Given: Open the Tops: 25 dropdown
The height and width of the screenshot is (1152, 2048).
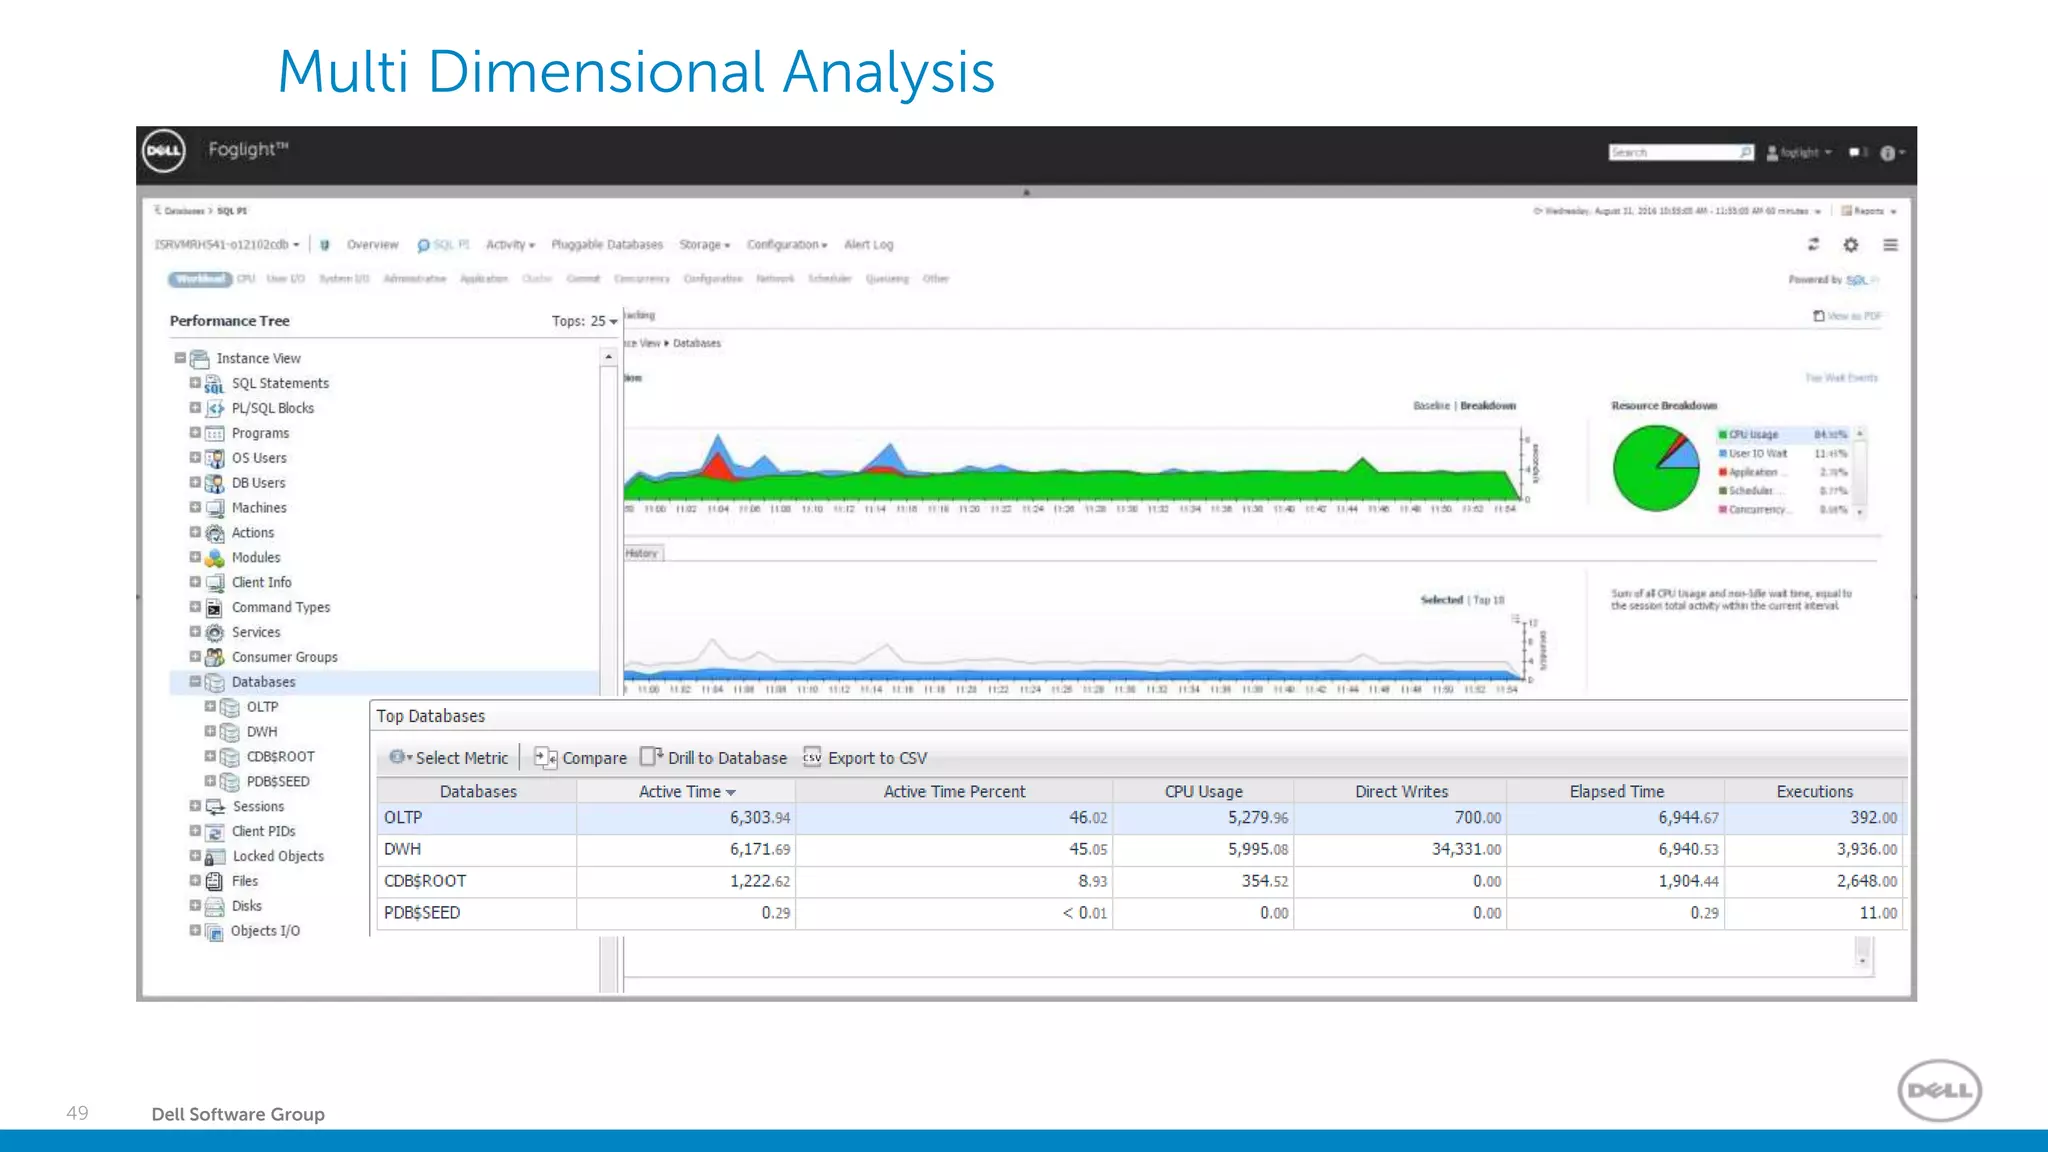Looking at the screenshot, I should [x=585, y=321].
